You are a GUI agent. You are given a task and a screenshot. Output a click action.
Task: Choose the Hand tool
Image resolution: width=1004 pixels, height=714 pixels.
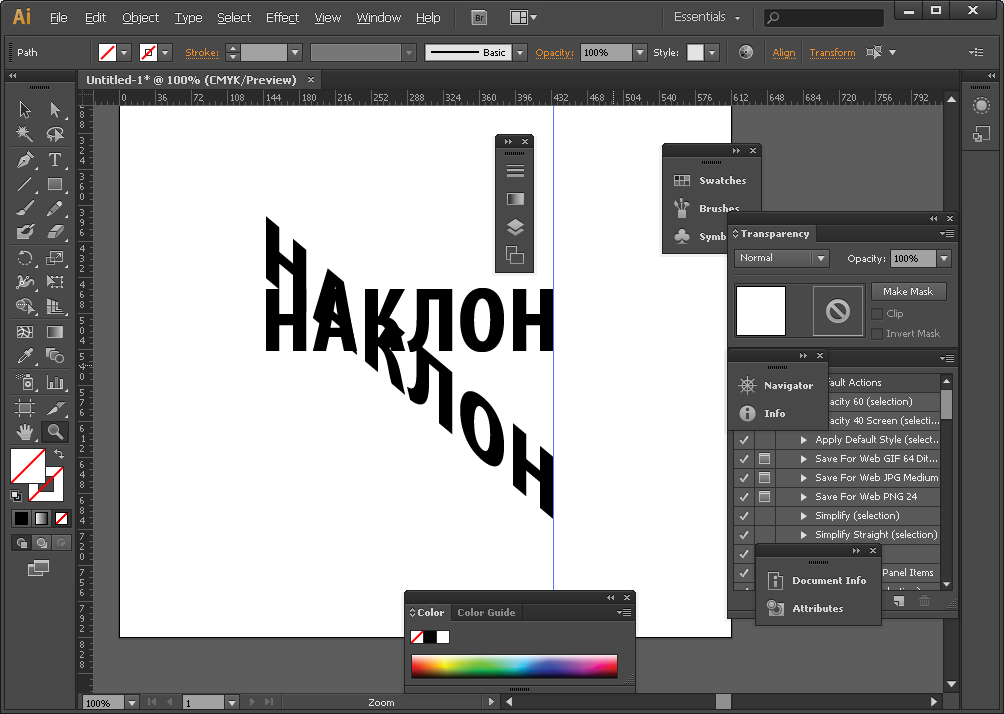(25, 432)
